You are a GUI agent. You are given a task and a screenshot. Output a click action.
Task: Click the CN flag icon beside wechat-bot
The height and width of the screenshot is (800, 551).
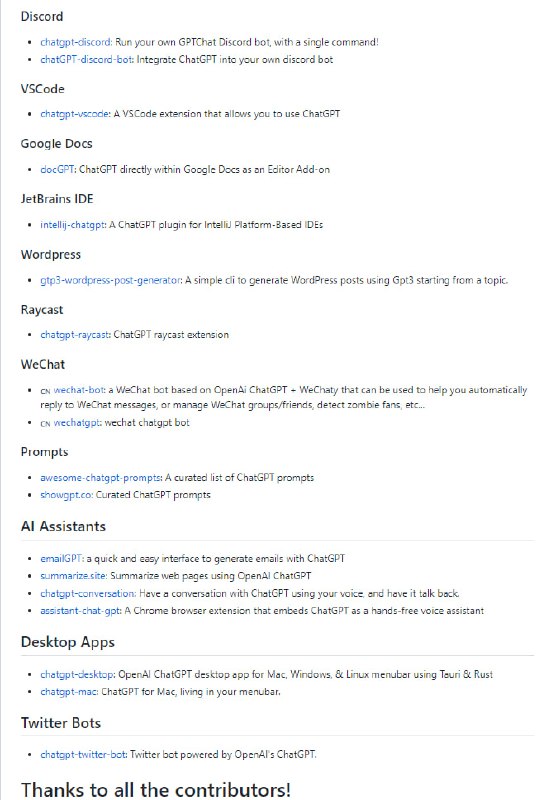pos(45,391)
